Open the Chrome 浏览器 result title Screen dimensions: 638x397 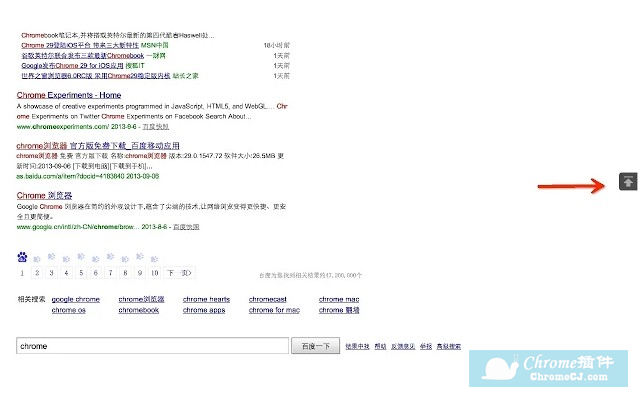pyautogui.click(x=44, y=196)
